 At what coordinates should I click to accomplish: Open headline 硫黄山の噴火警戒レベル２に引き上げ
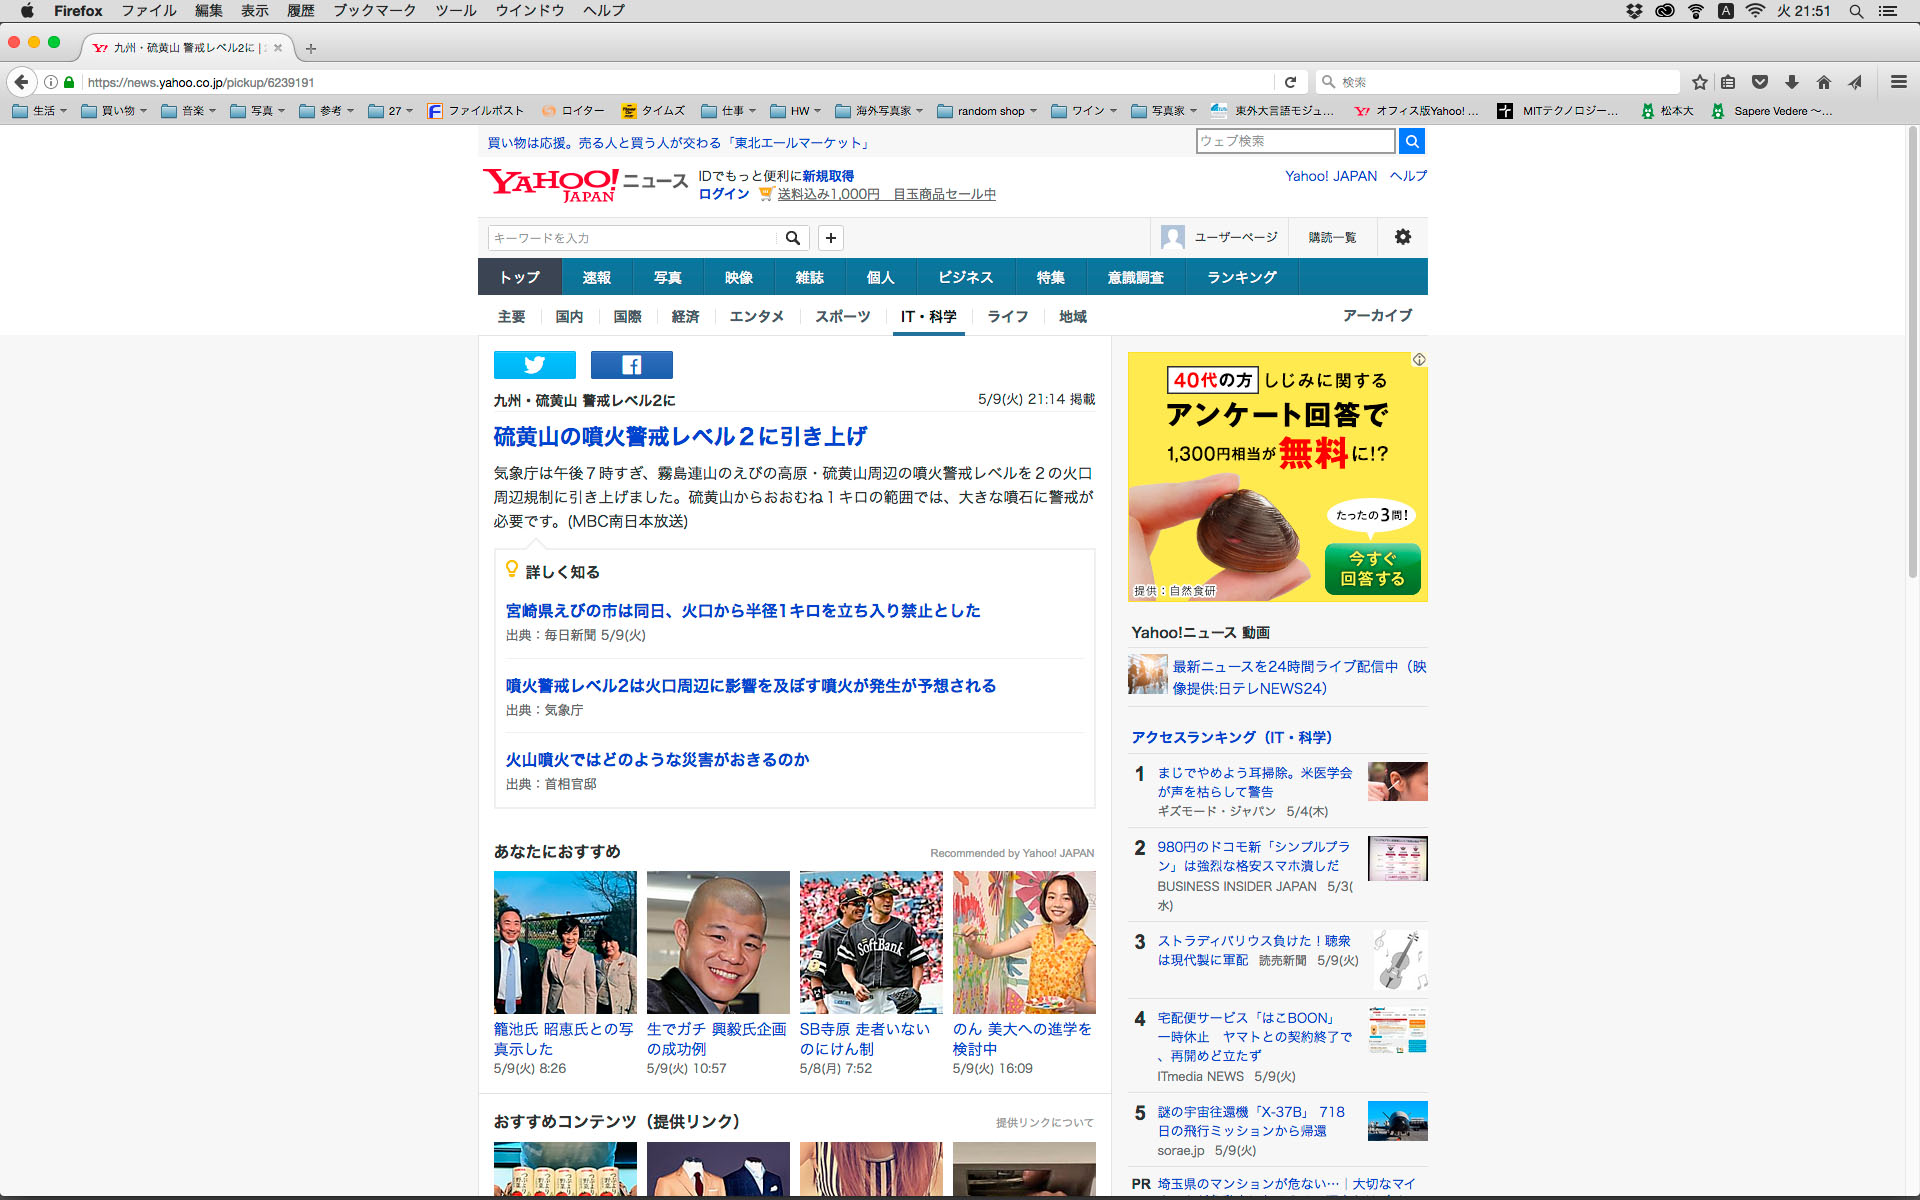[x=680, y=436]
